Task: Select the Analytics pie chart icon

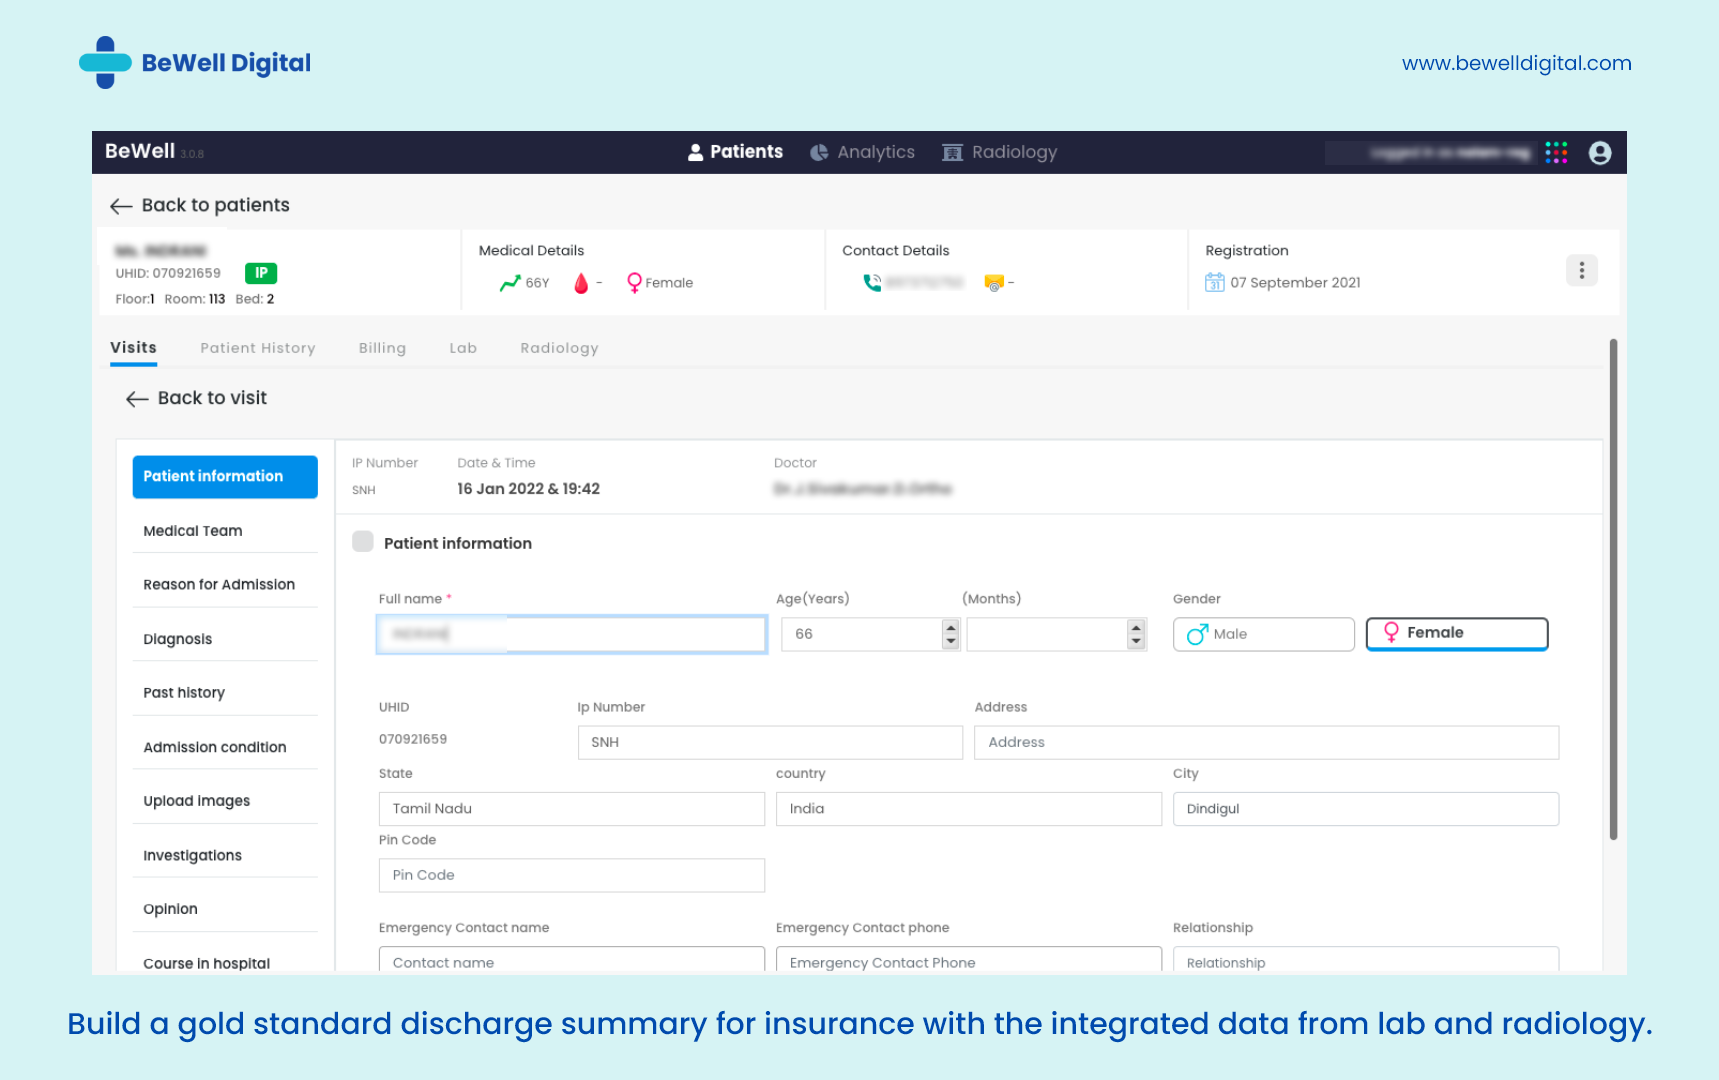Action: tap(818, 151)
